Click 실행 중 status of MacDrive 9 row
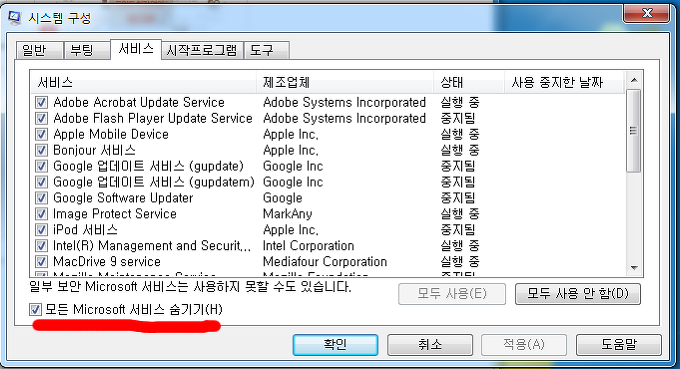The width and height of the screenshot is (680, 369). point(460,262)
